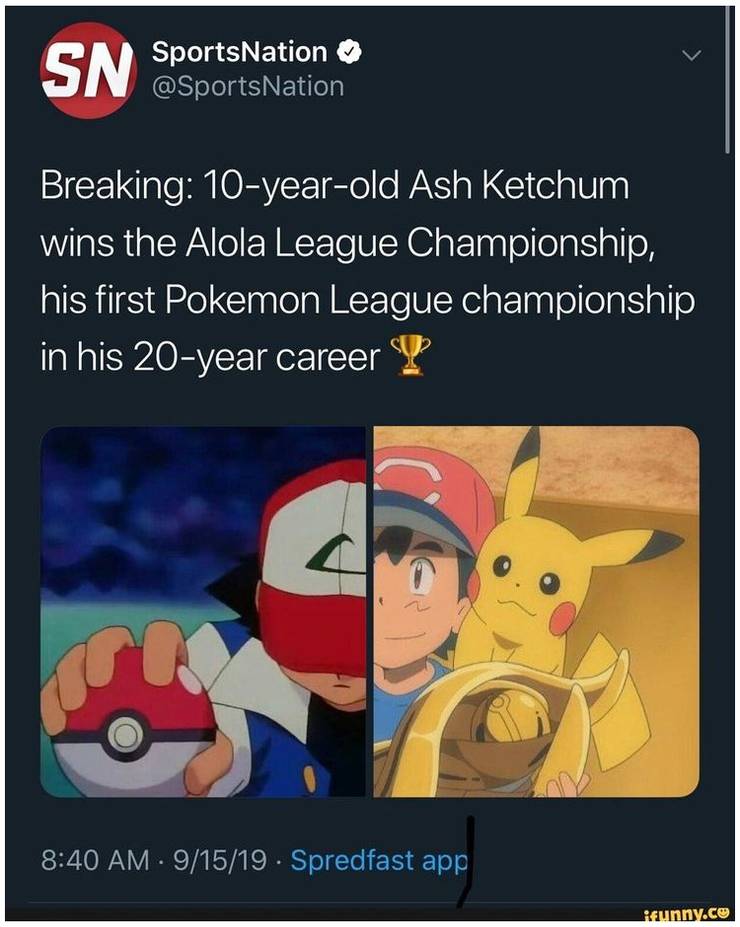
Task: Click the 'Breaking: 10-year-old Ash Ketchum' headline line
Action: pyautogui.click(x=335, y=186)
